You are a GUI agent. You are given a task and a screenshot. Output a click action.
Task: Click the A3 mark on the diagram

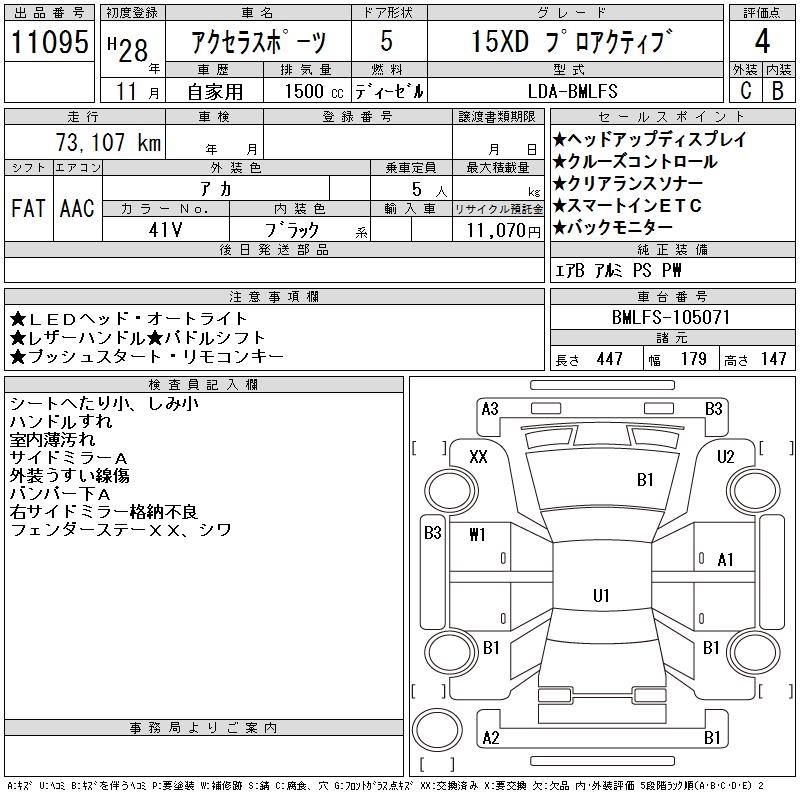point(490,409)
